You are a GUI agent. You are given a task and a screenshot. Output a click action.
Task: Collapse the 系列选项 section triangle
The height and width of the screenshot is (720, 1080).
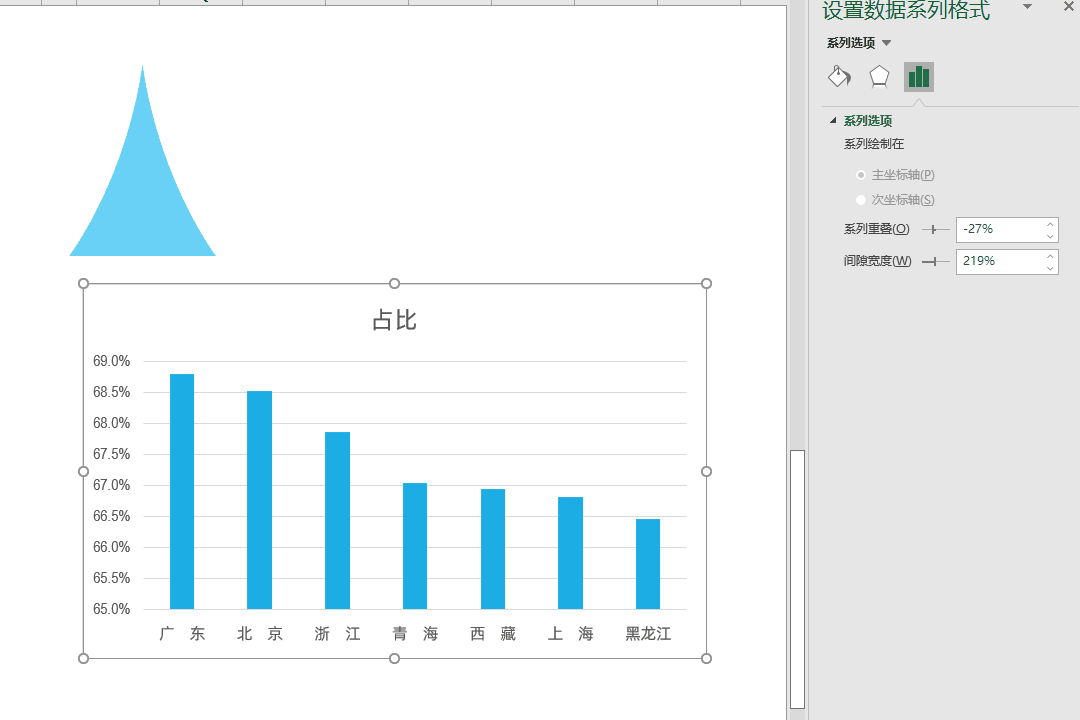pos(833,121)
